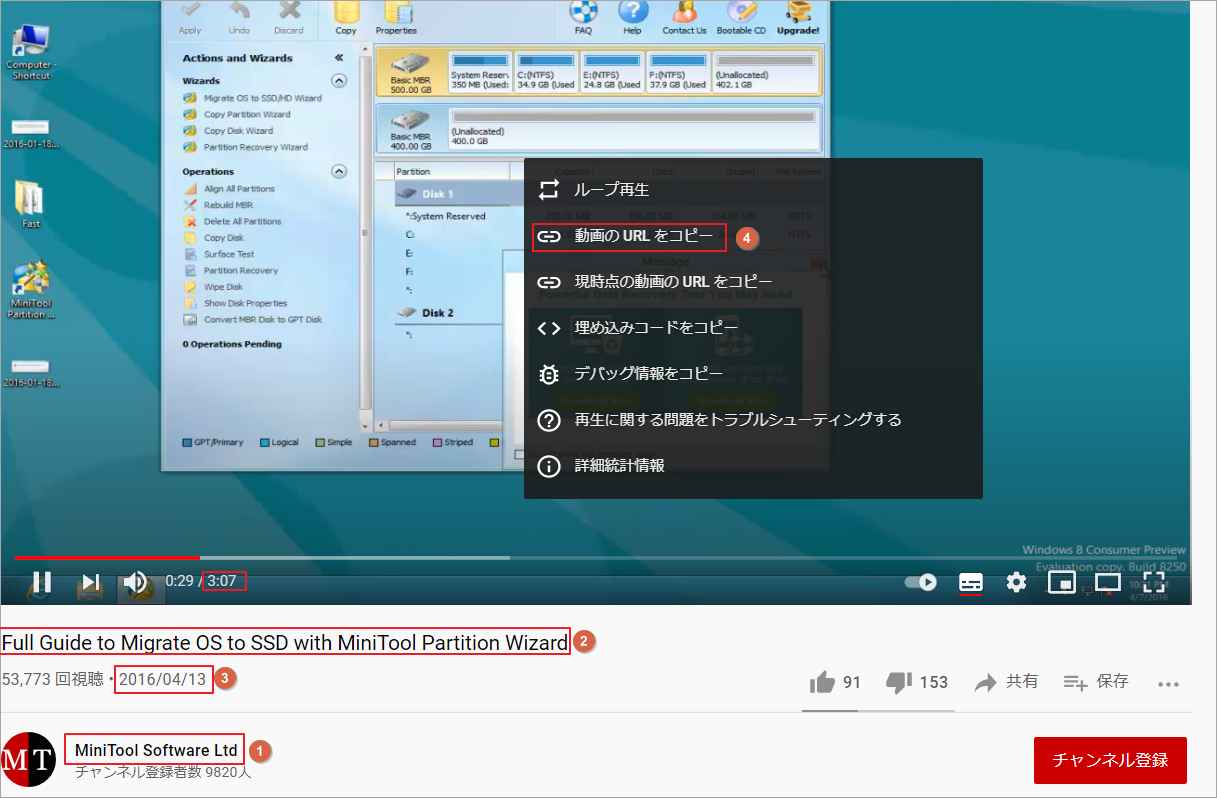Open MiniTool Partition desktop icon
Screen dimensions: 1217x798
pos(30,290)
